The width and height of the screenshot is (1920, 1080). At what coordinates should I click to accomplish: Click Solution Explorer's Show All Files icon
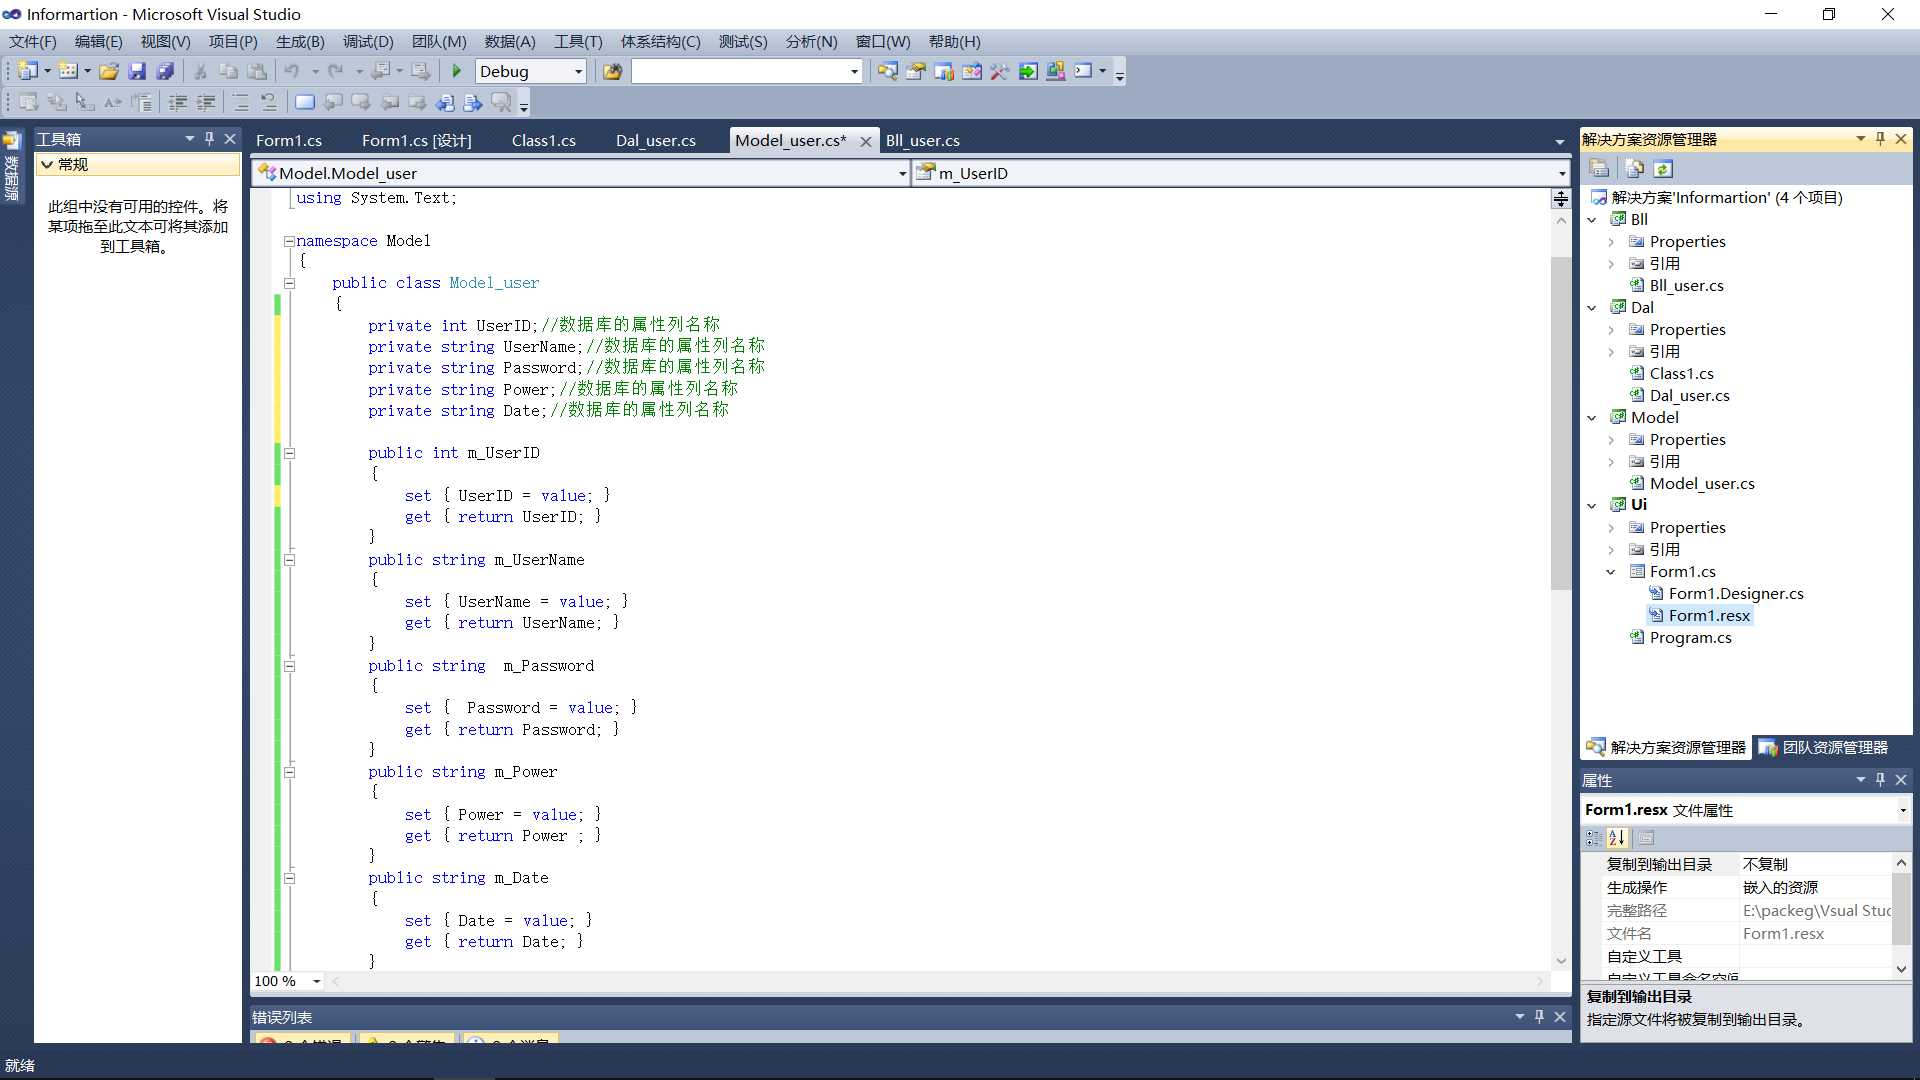(1634, 168)
